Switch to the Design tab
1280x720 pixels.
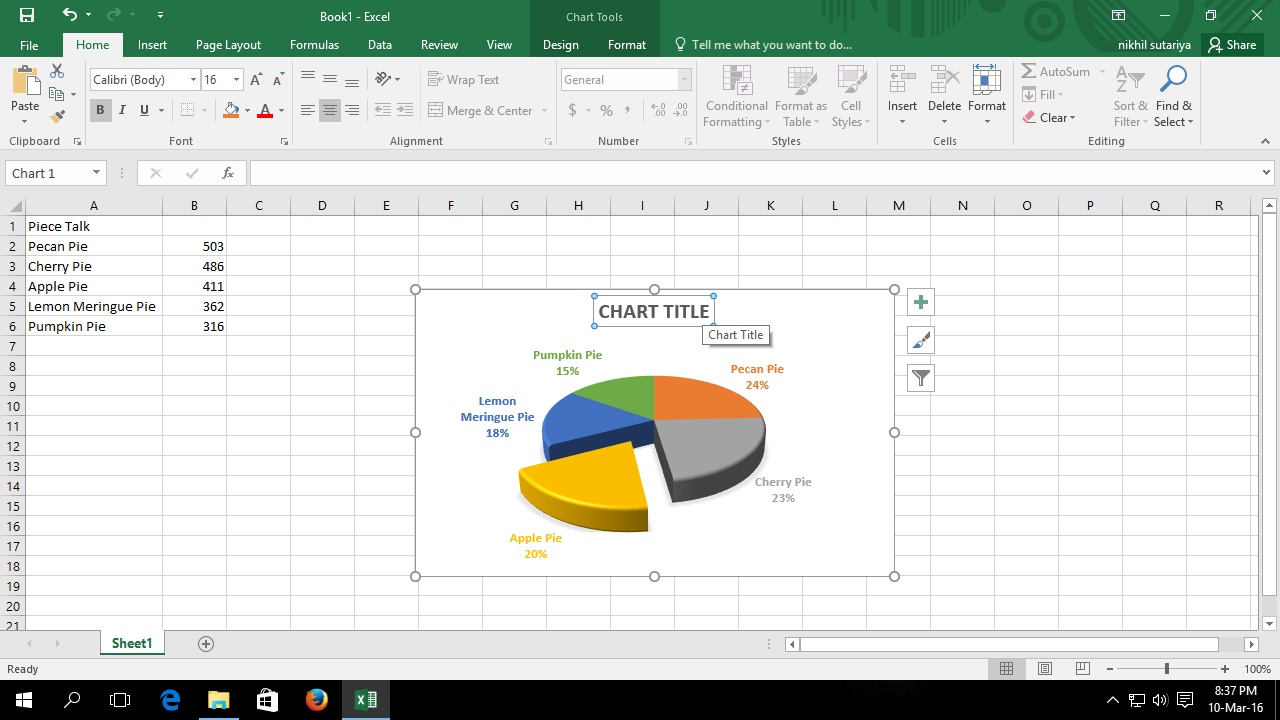[x=560, y=45]
